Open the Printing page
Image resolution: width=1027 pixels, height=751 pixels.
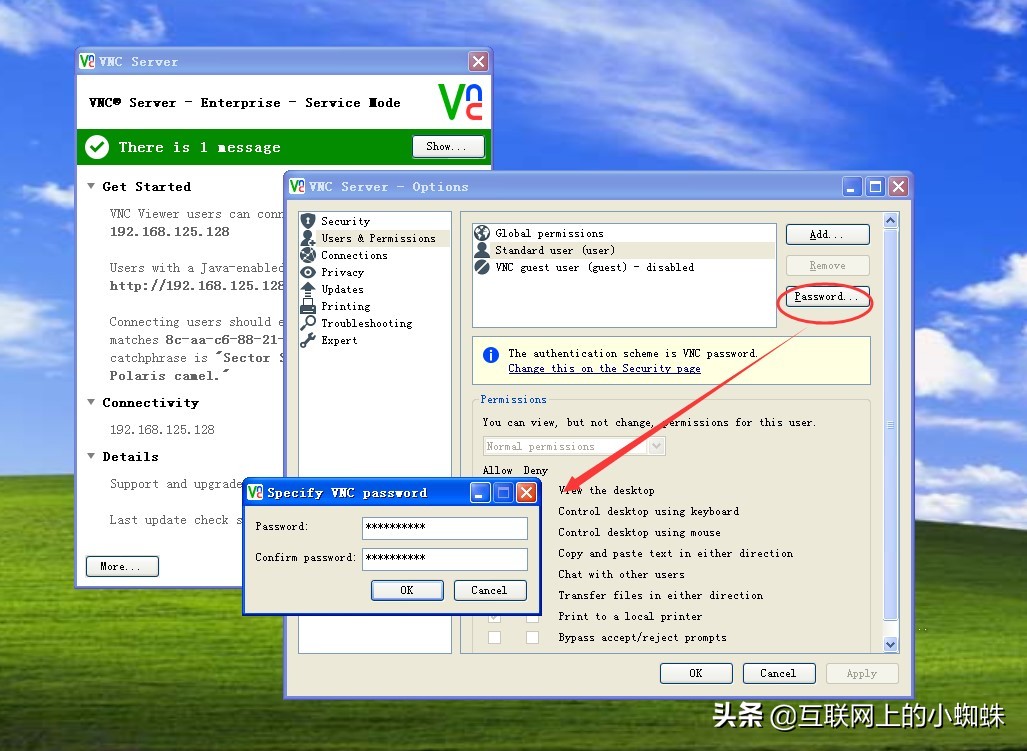pyautogui.click(x=345, y=306)
